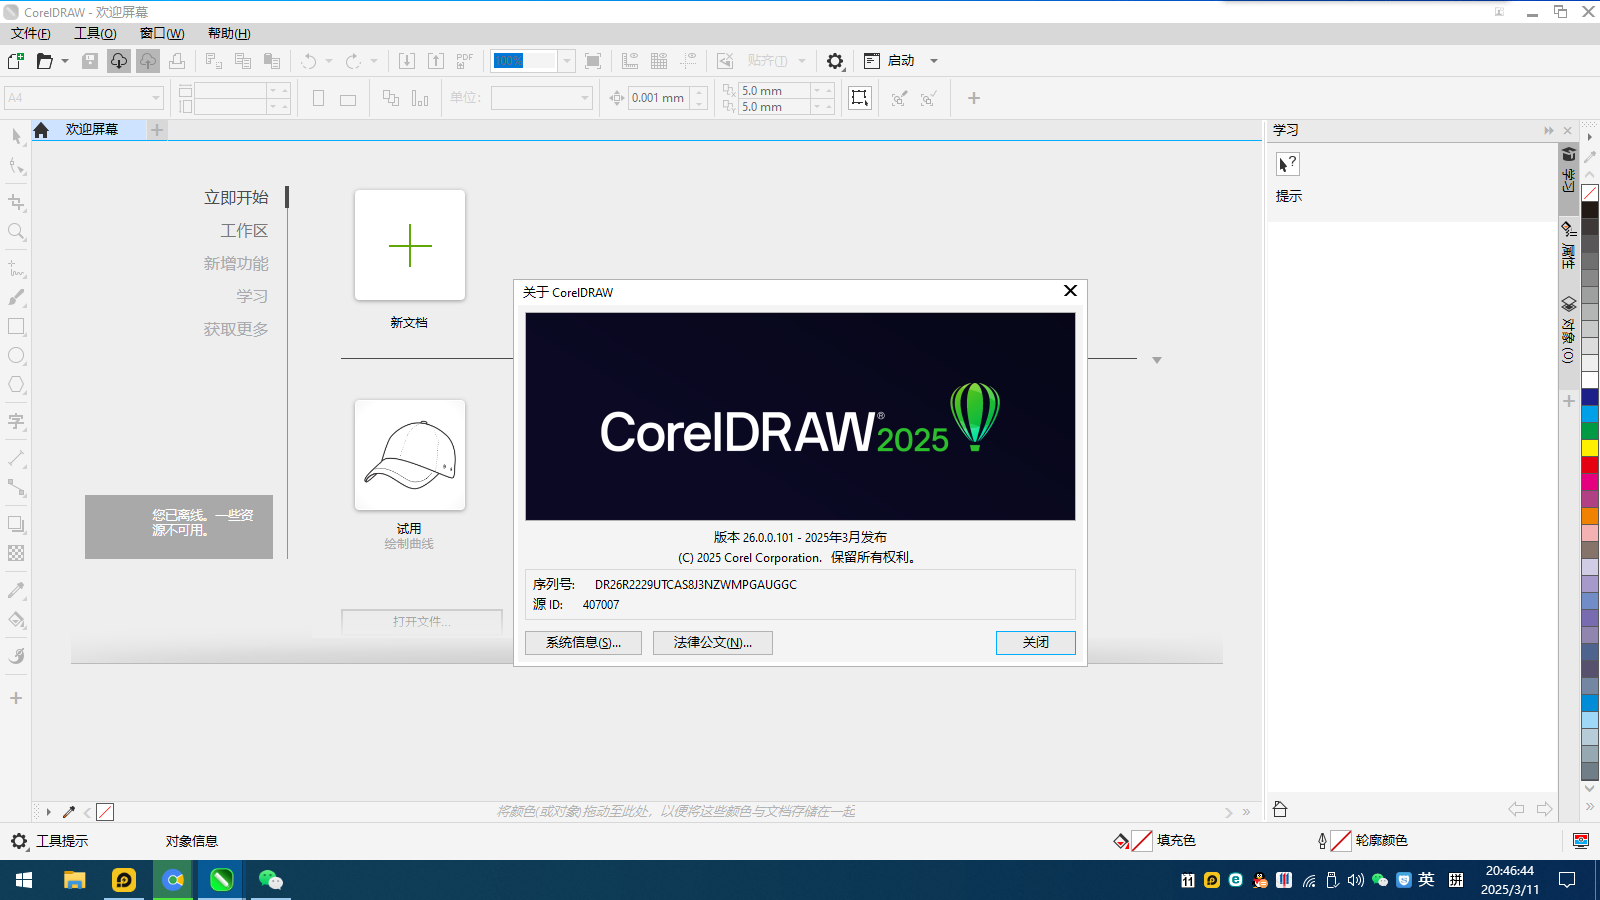Image resolution: width=1600 pixels, height=900 pixels.
Task: Open the units dropdown
Action: (x=585, y=98)
